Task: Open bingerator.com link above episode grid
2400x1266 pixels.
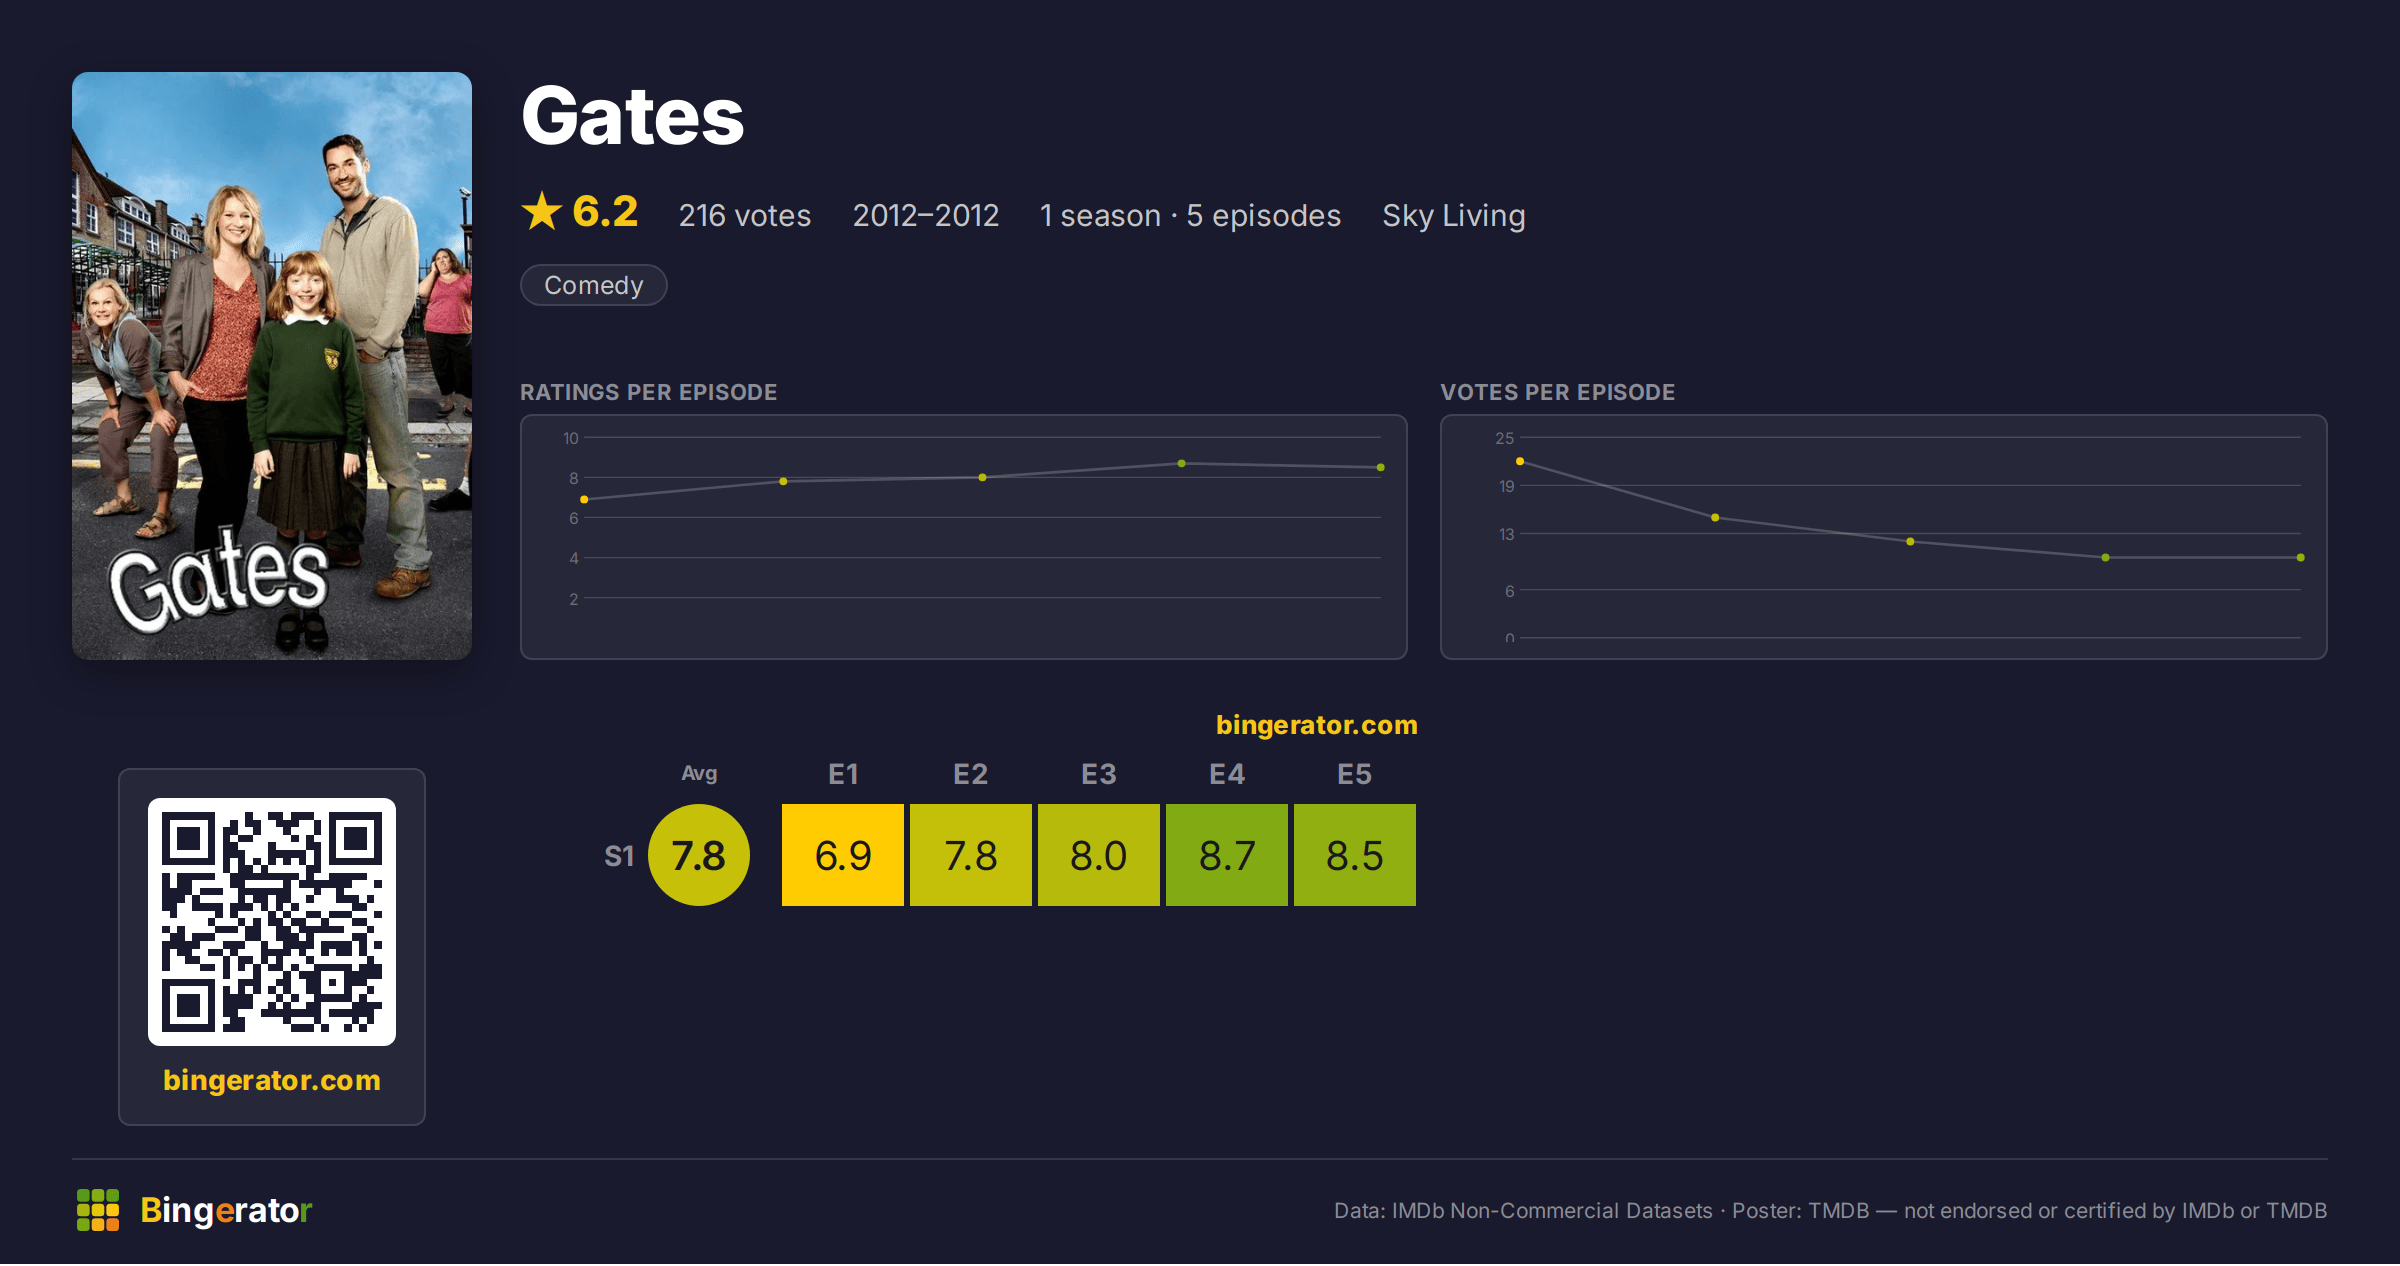Action: (1317, 725)
